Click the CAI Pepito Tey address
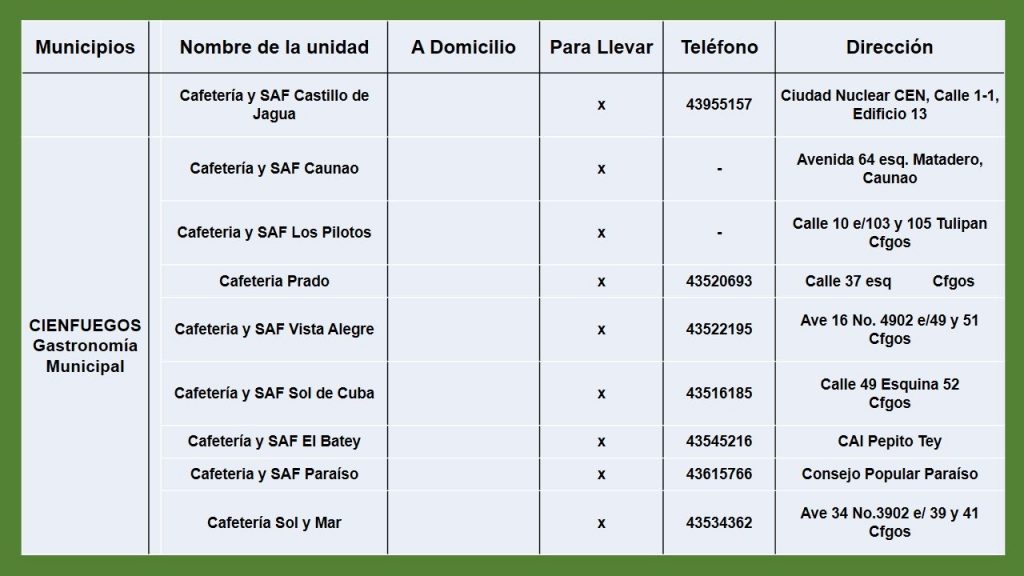This screenshot has height=576, width=1024. pyautogui.click(x=889, y=441)
